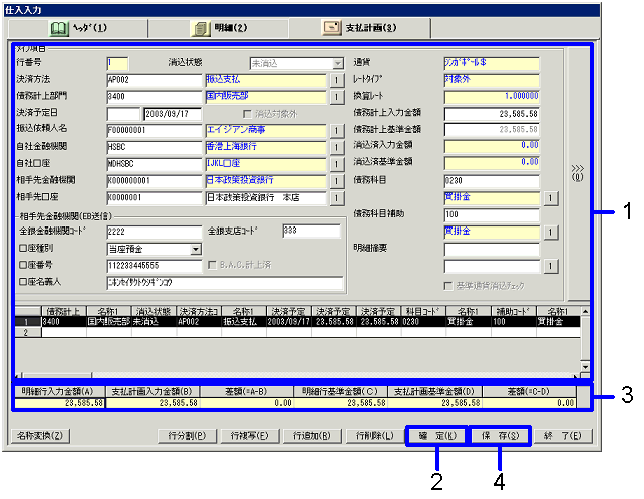
Task: Click the 自社金融機関 field HSBC
Action: click(154, 147)
